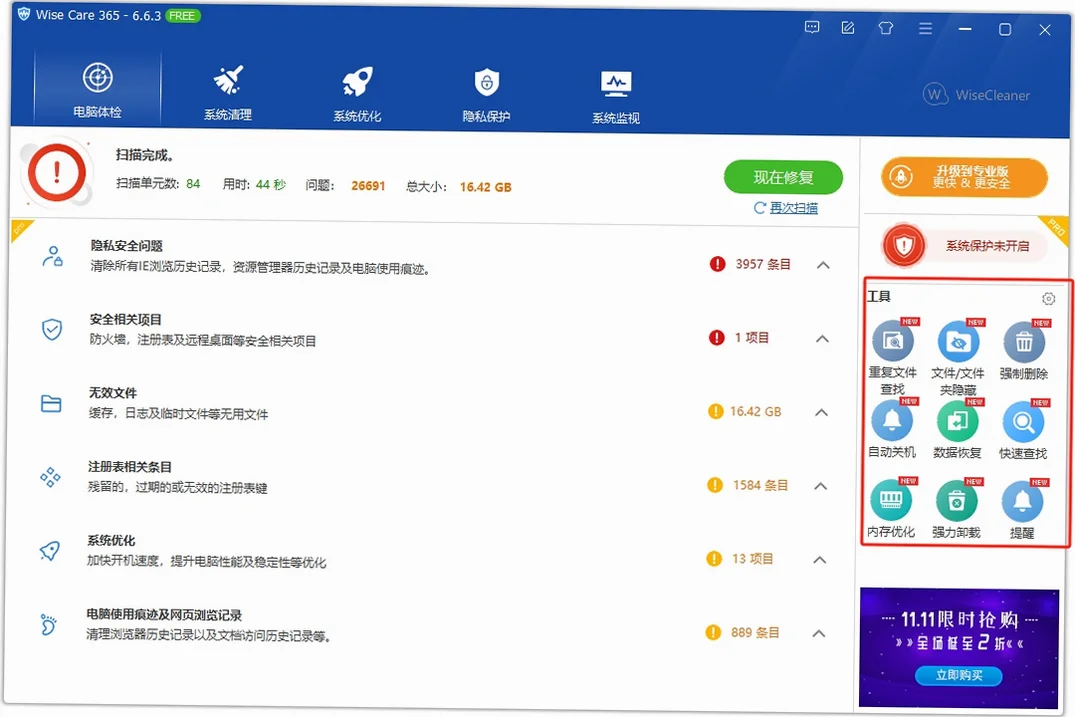Click 立即购买 in the 11.11 banner

coord(958,675)
